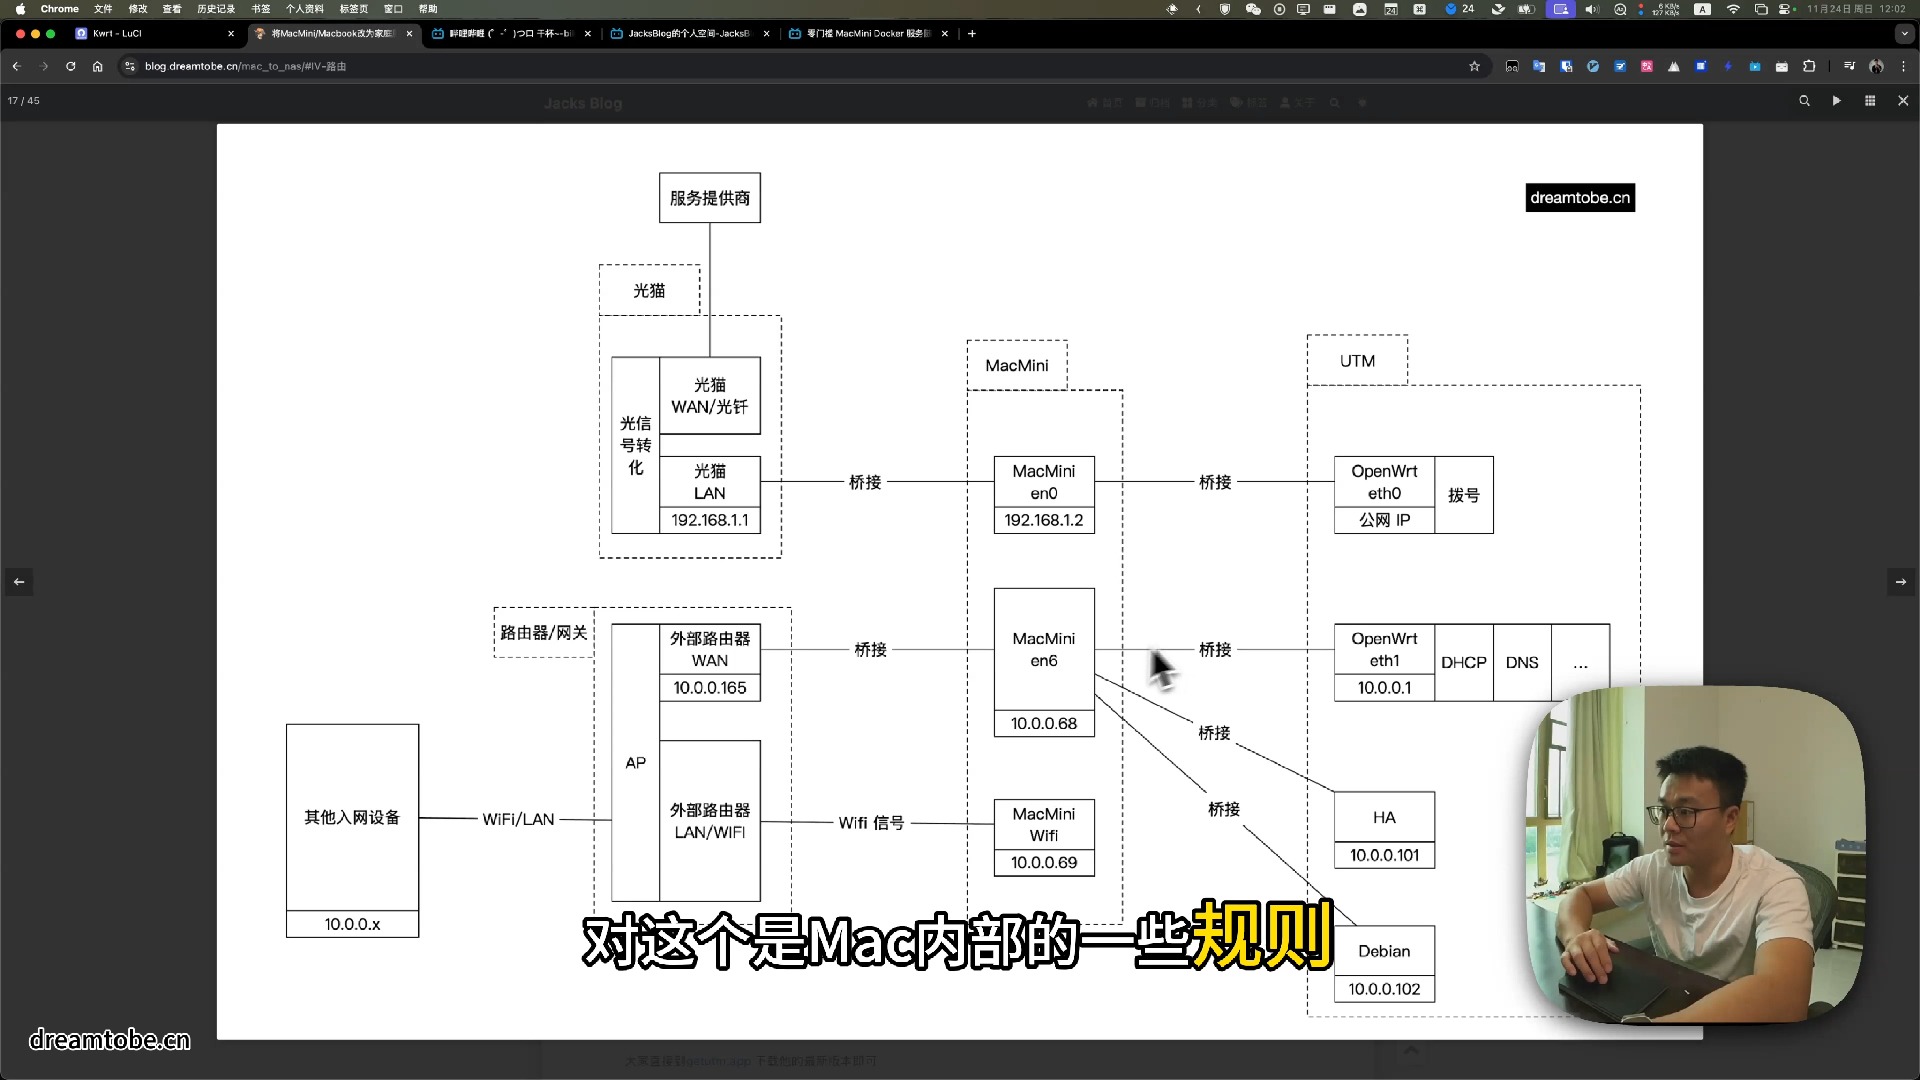Open the Chrome extensions puzzle icon
Screen dimensions: 1920x1080
pyautogui.click(x=1809, y=66)
